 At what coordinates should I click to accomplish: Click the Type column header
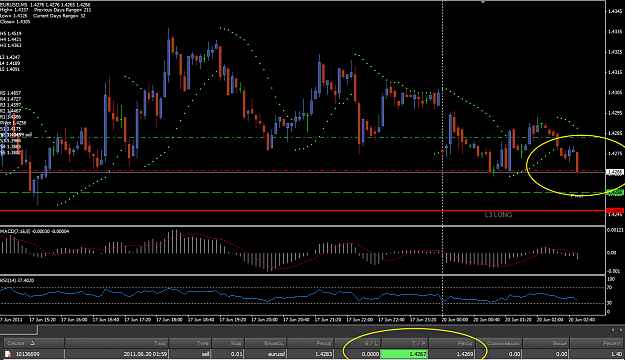point(191,343)
